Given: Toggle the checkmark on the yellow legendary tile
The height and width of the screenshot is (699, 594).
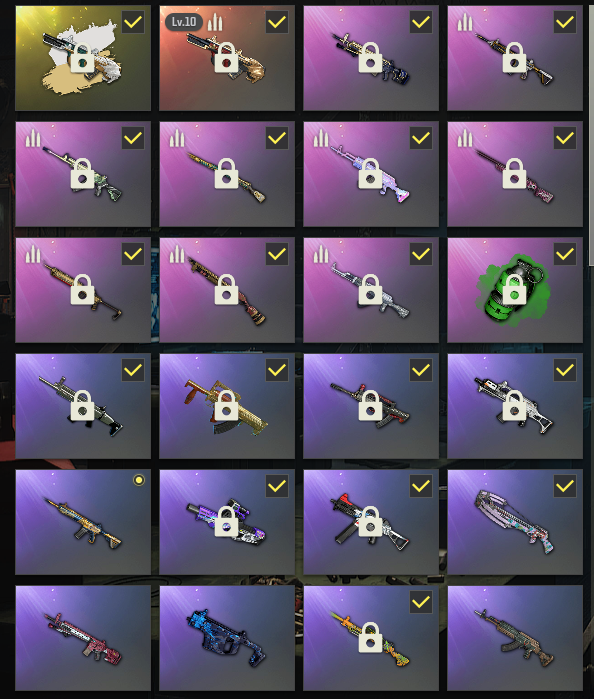Looking at the screenshot, I should pos(133,22).
